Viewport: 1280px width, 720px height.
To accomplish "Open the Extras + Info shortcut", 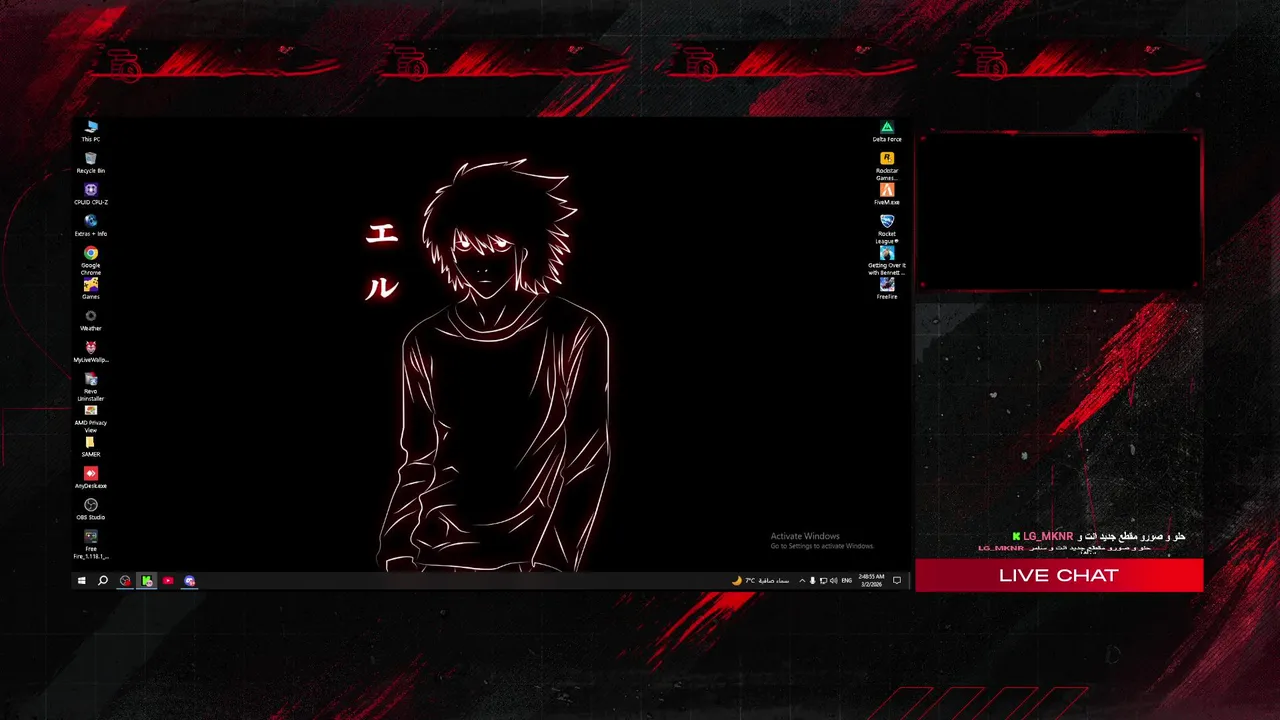I will (x=91, y=226).
